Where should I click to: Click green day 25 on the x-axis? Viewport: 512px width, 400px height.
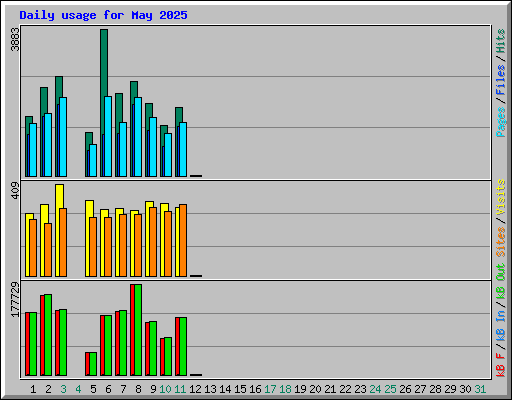point(390,389)
